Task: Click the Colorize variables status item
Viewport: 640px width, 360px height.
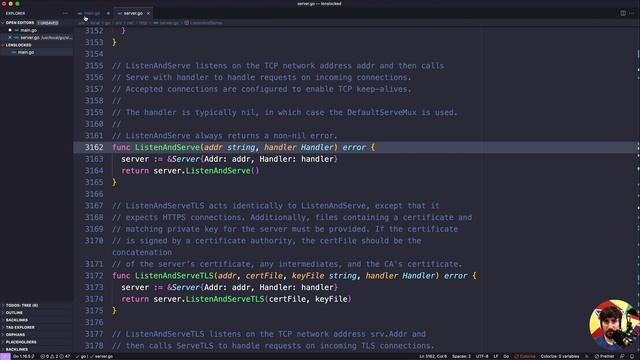Action: 560,356
